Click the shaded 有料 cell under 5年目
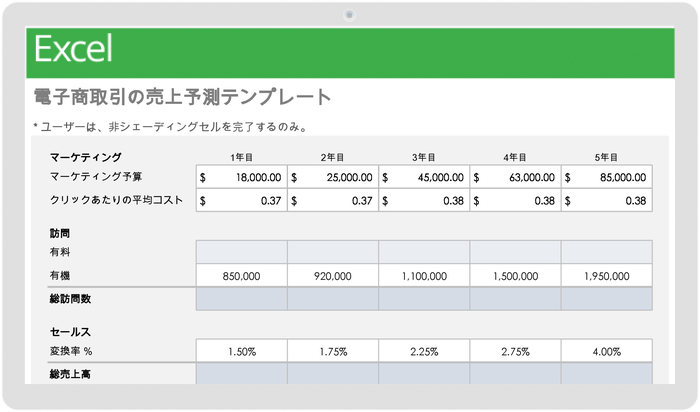The image size is (700, 412). point(607,252)
